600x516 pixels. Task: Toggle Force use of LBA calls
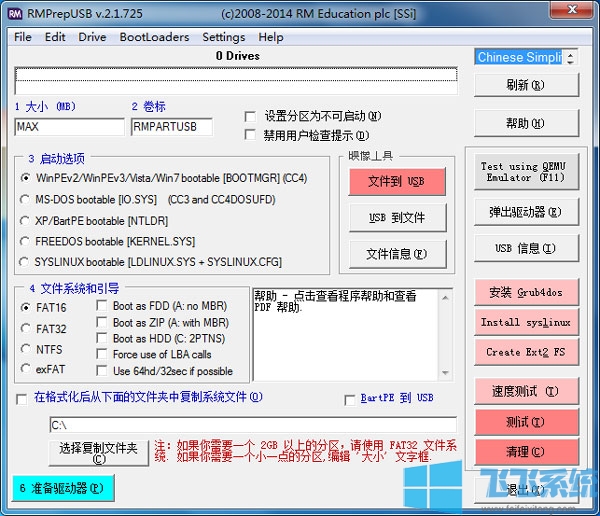point(102,355)
